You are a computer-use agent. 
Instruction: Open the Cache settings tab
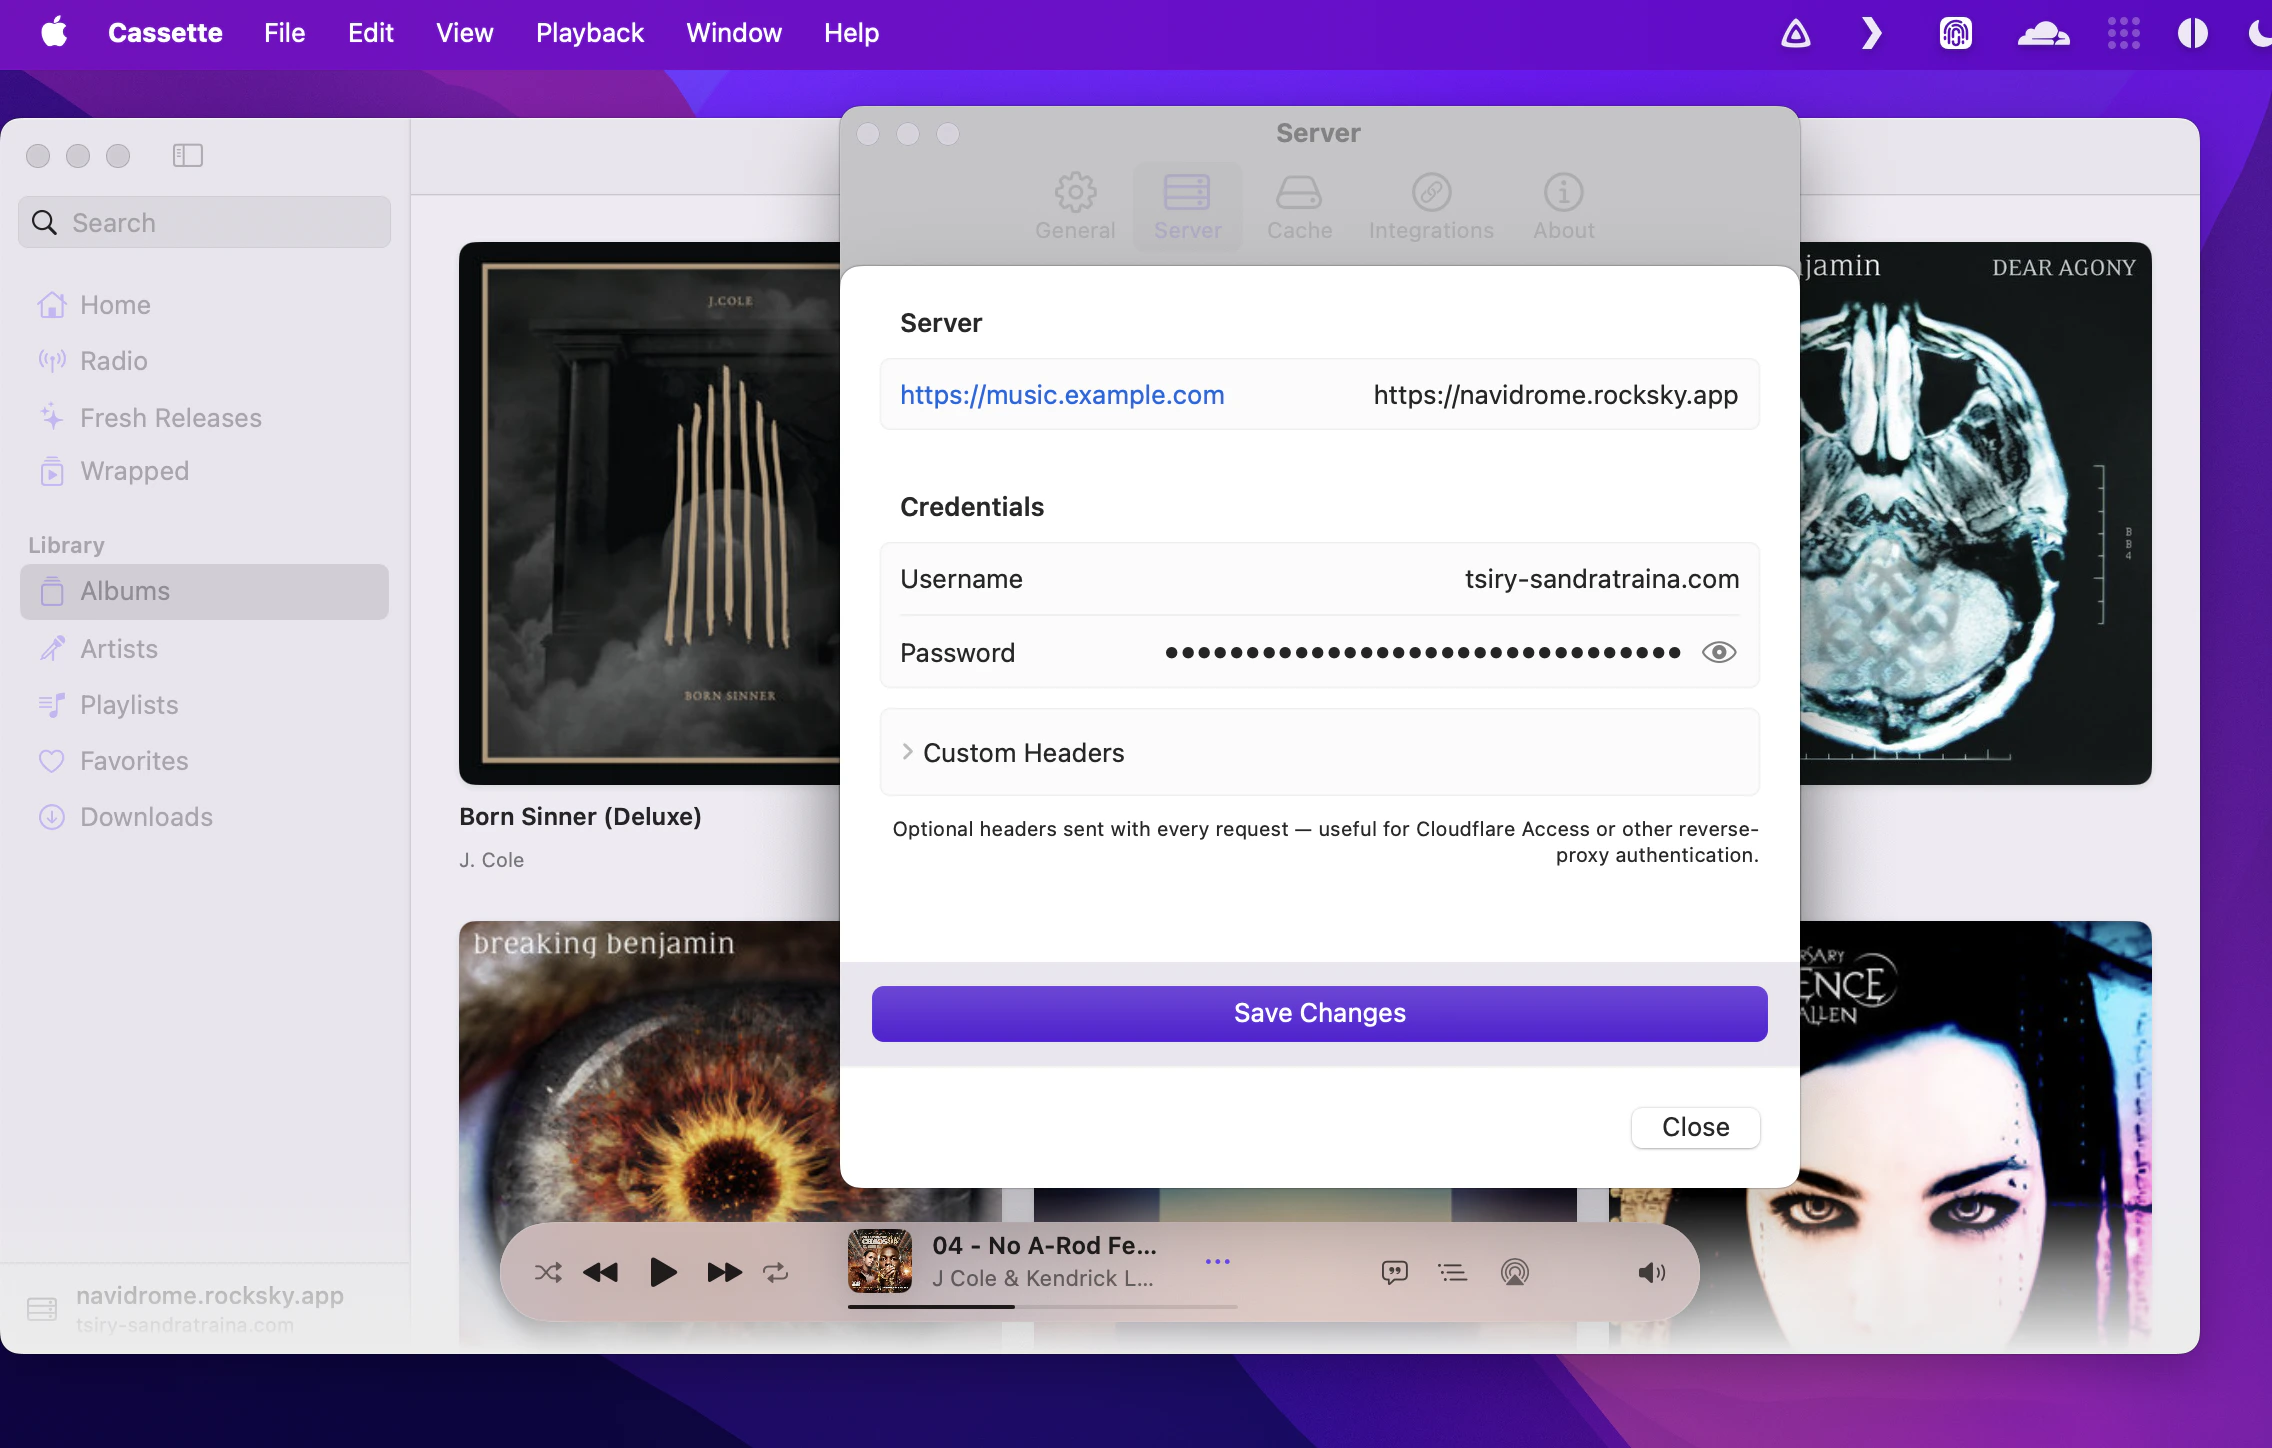click(1299, 206)
